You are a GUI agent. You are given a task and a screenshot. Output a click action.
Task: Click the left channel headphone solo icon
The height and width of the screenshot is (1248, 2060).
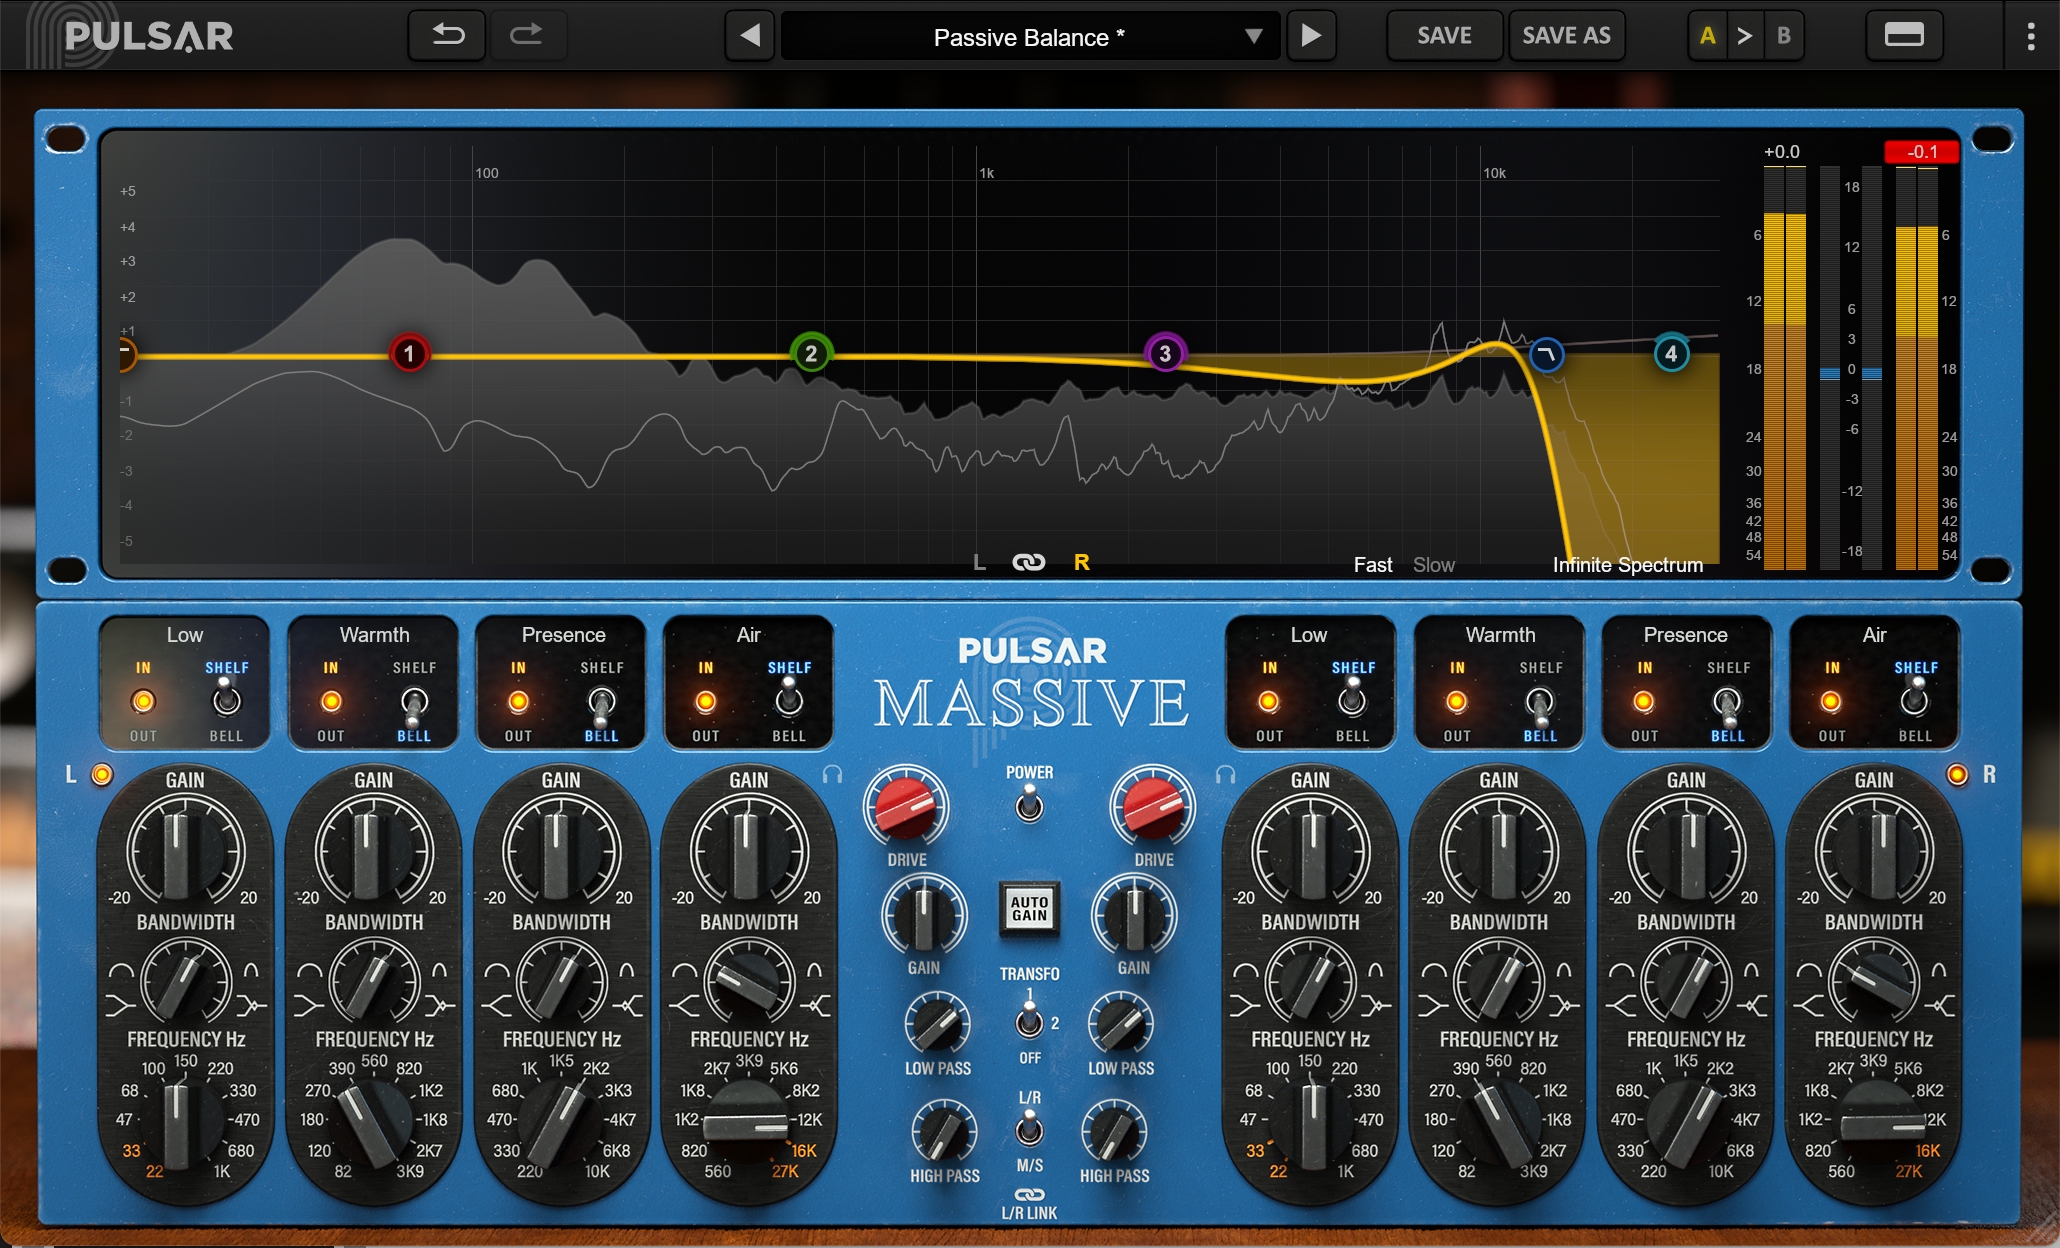tap(832, 775)
